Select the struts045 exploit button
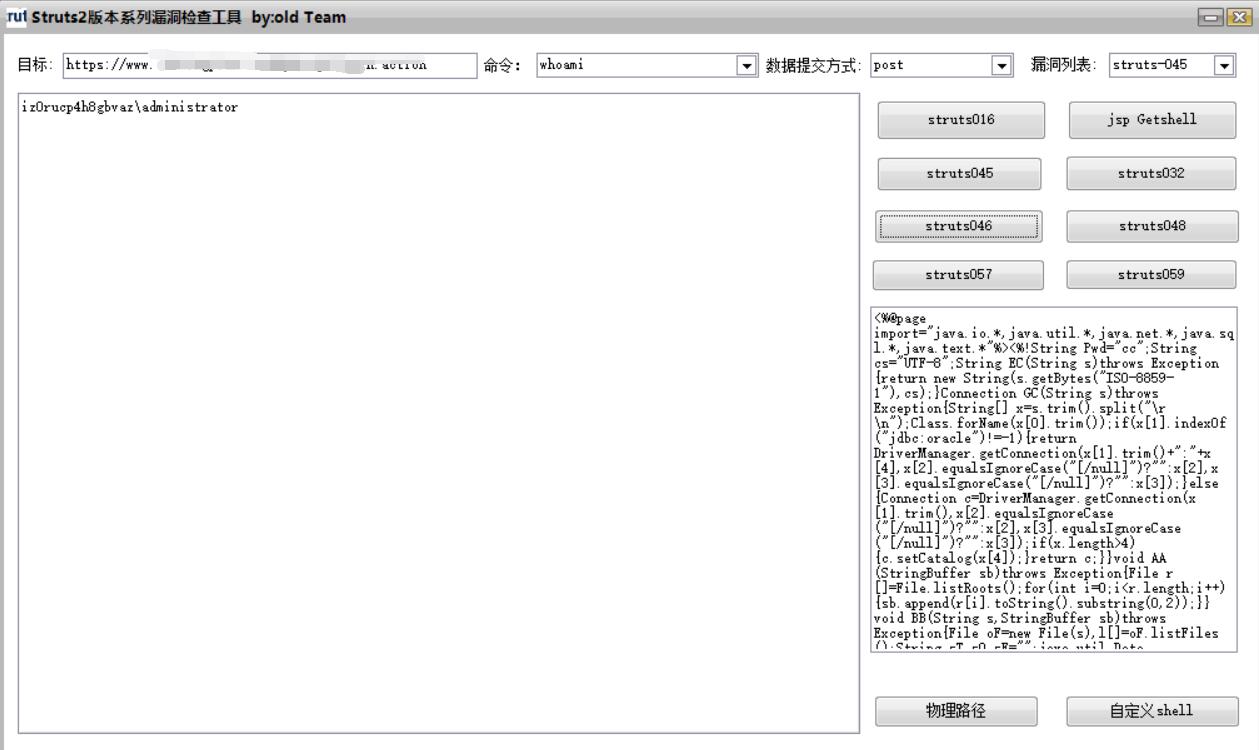 [x=959, y=174]
